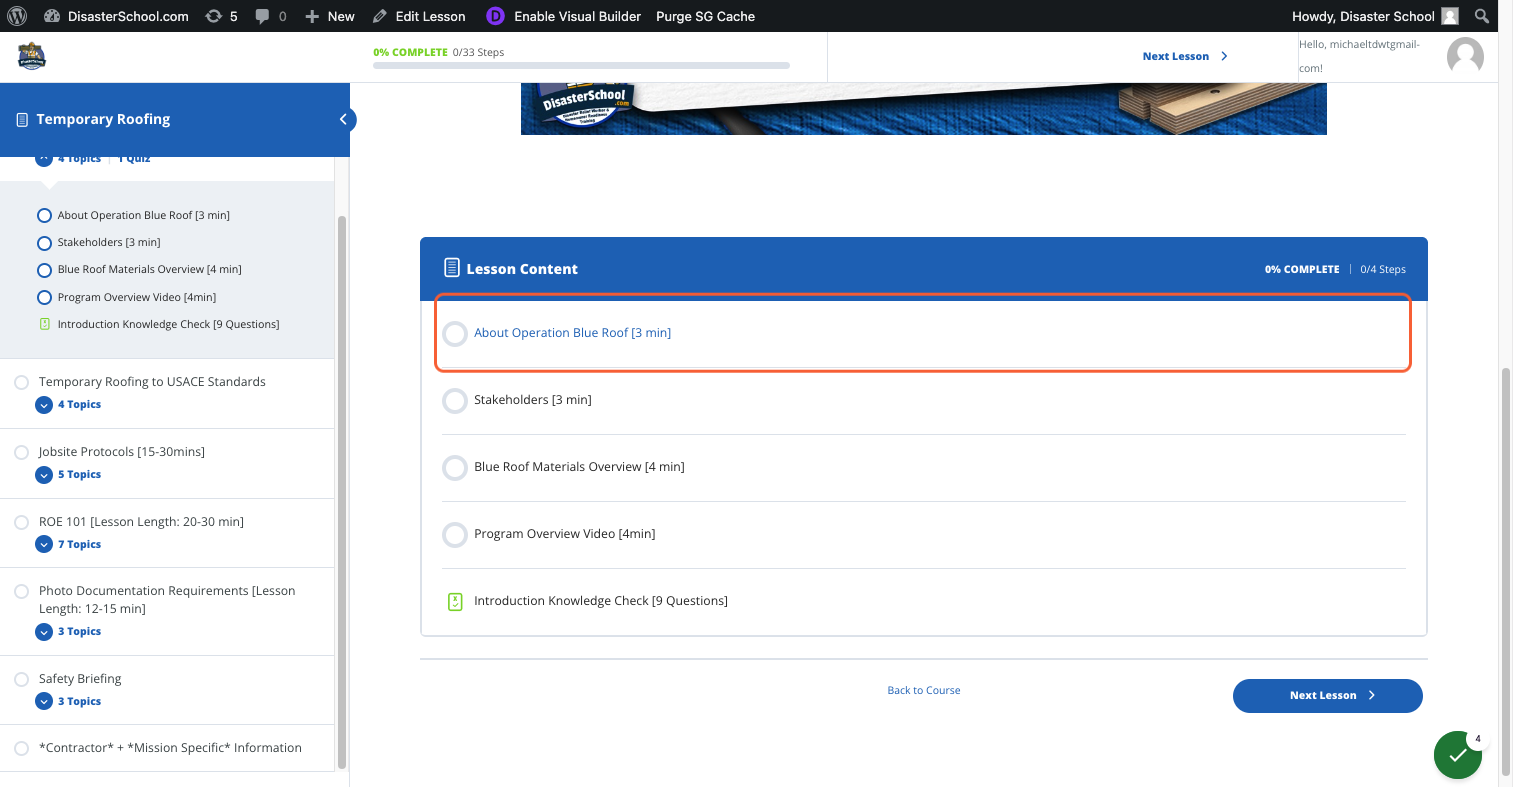Viewport: 1513px width, 787px height.
Task: Click the user avatar in the header
Action: coord(1465,56)
